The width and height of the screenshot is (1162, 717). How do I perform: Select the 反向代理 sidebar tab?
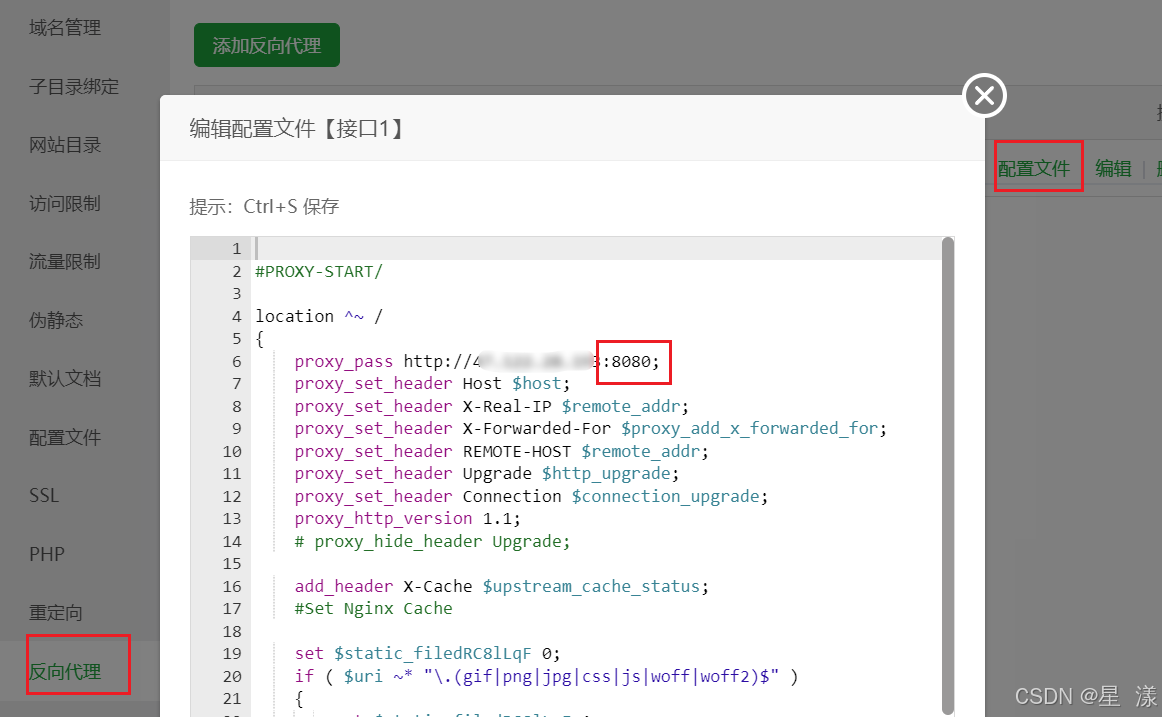[x=65, y=671]
